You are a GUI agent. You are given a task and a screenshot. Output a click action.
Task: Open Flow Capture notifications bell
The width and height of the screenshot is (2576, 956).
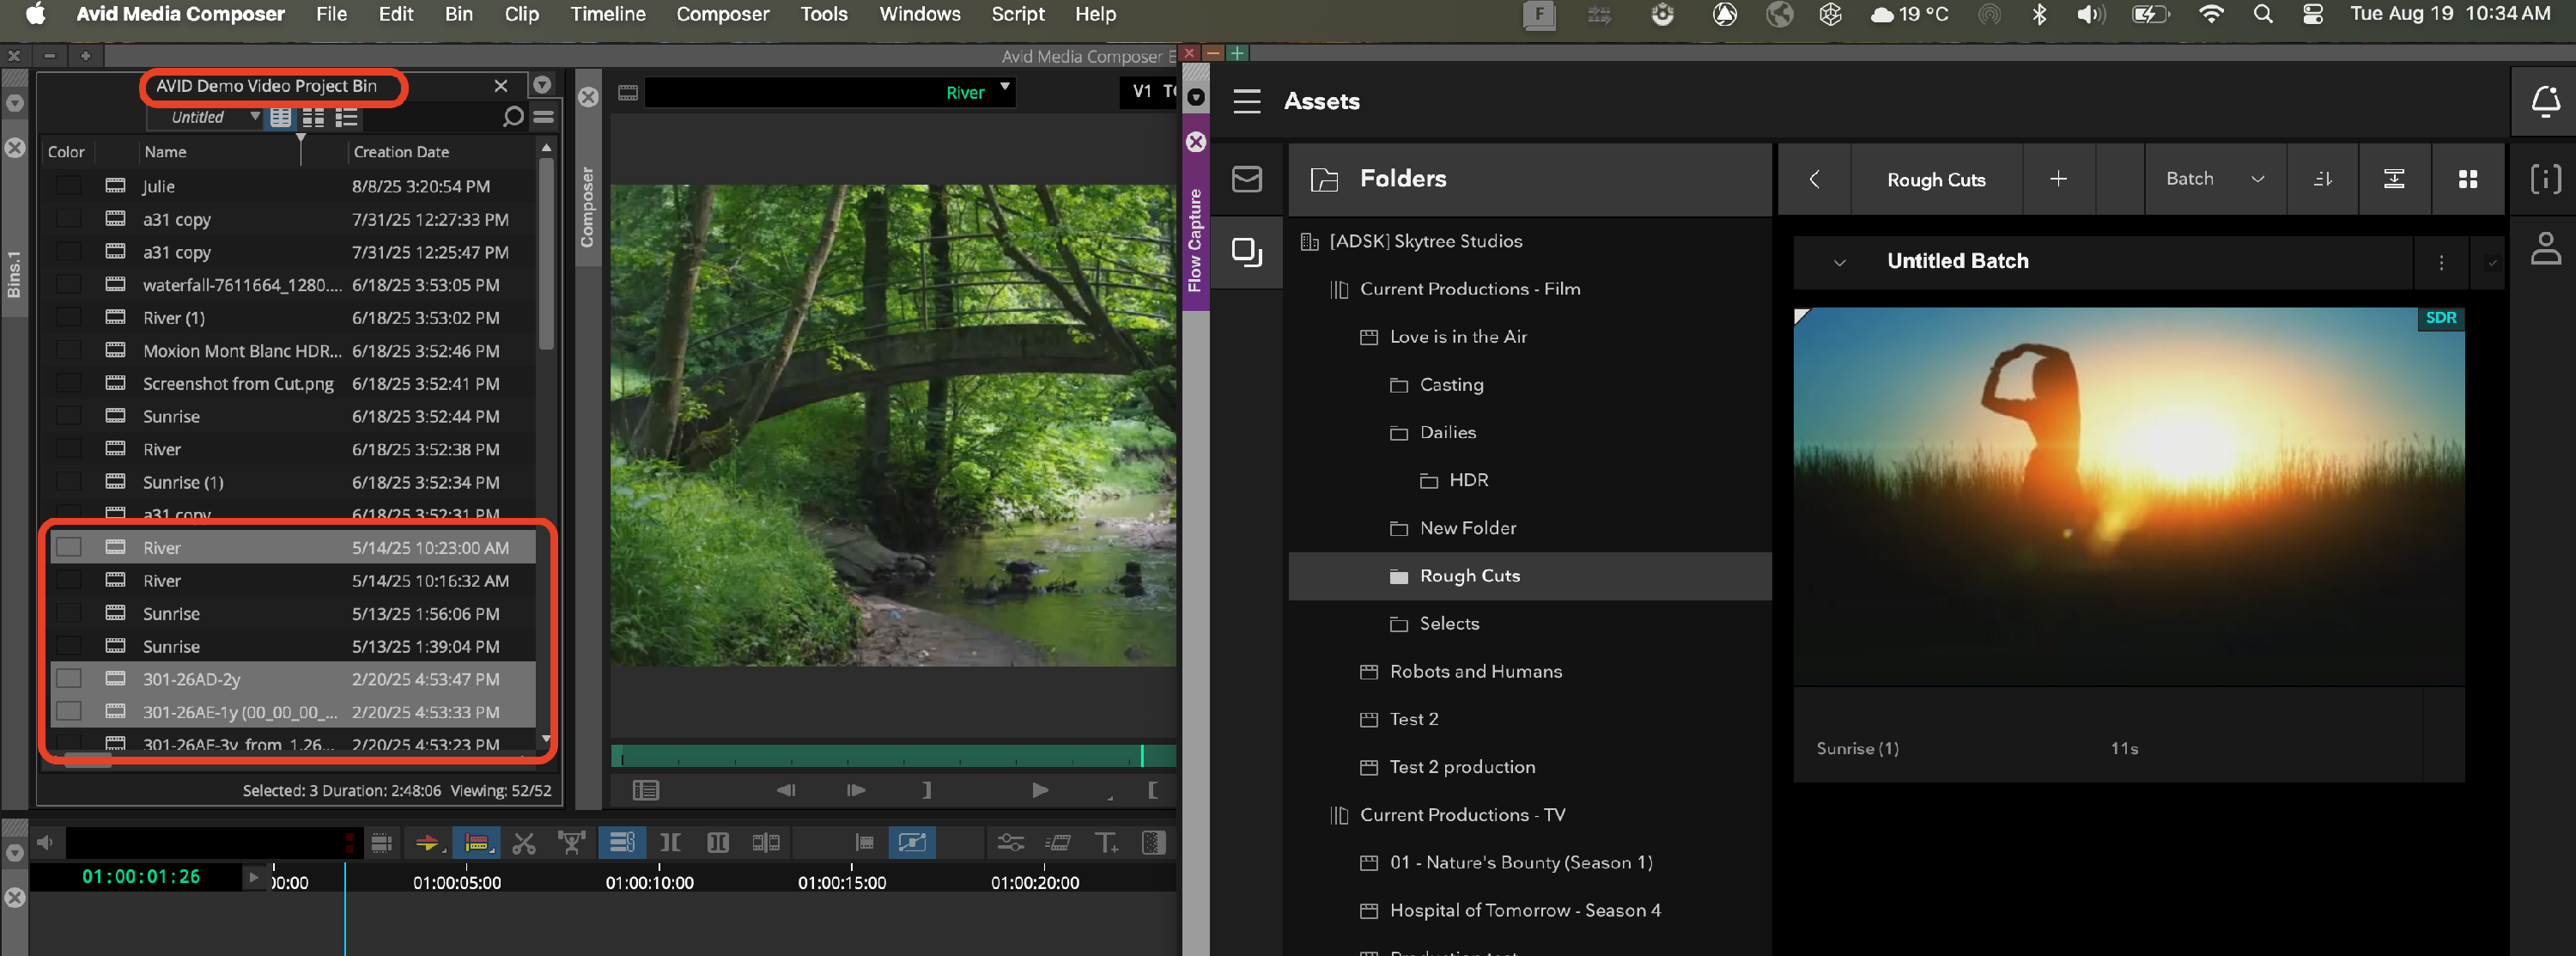click(2545, 101)
